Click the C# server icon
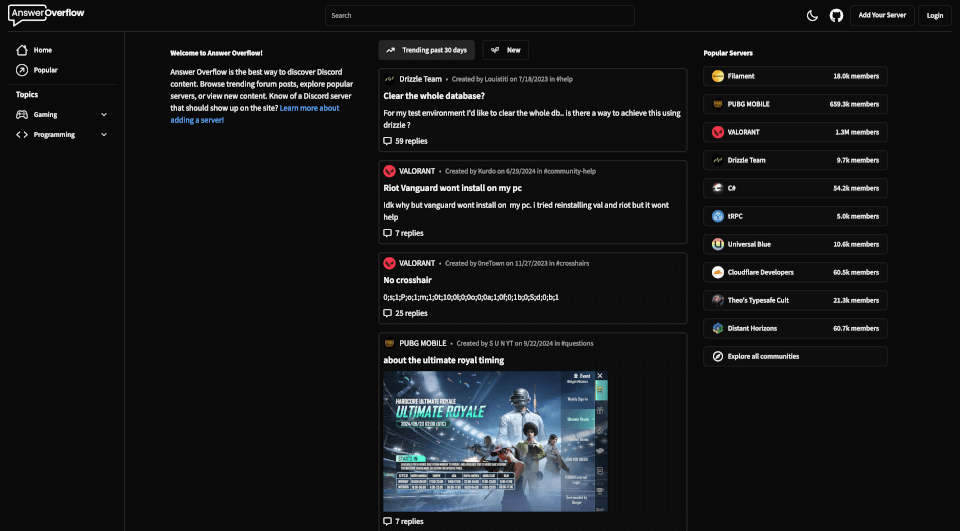 [x=718, y=189]
